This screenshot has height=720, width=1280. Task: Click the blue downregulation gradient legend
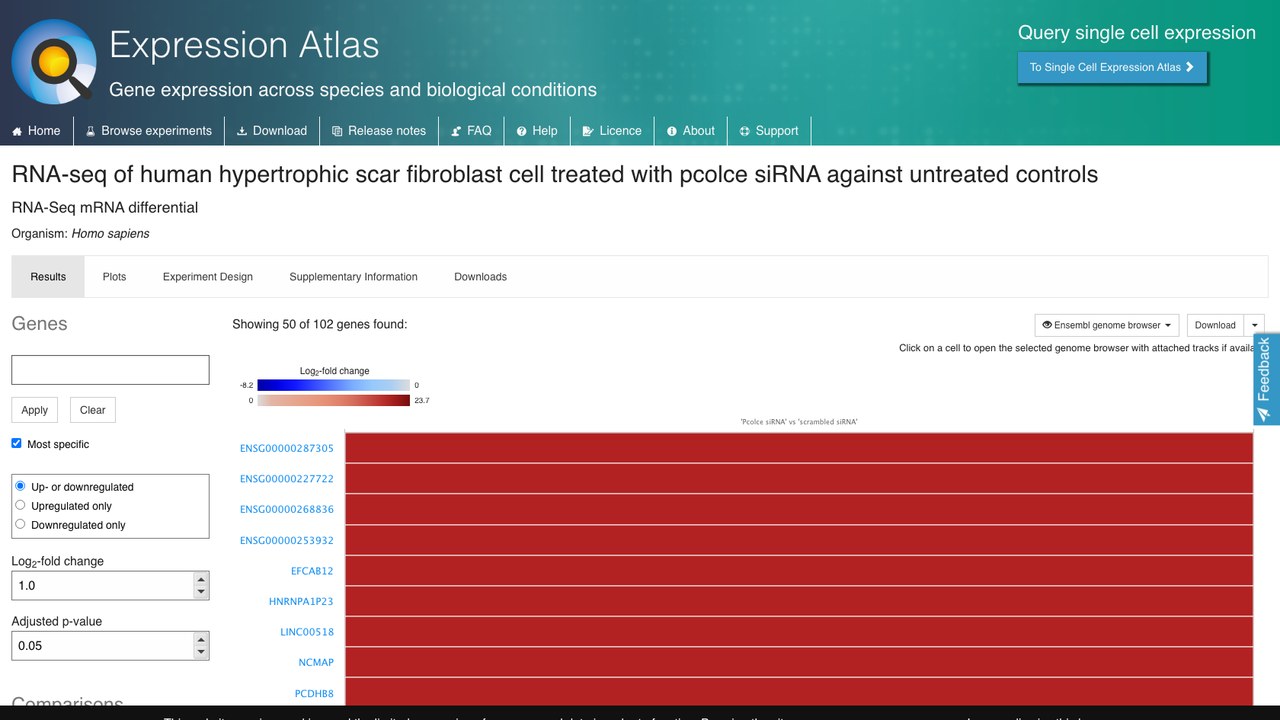tap(333, 385)
